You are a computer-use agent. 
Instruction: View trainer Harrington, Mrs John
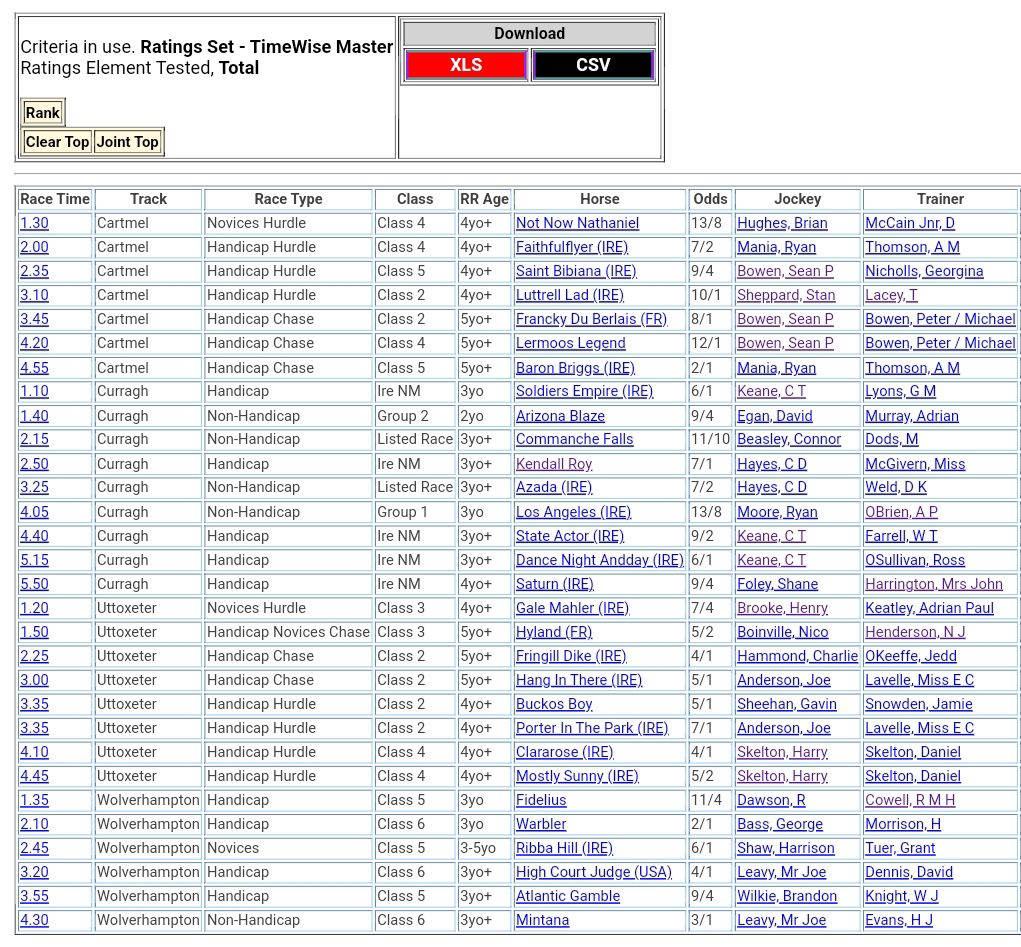933,584
